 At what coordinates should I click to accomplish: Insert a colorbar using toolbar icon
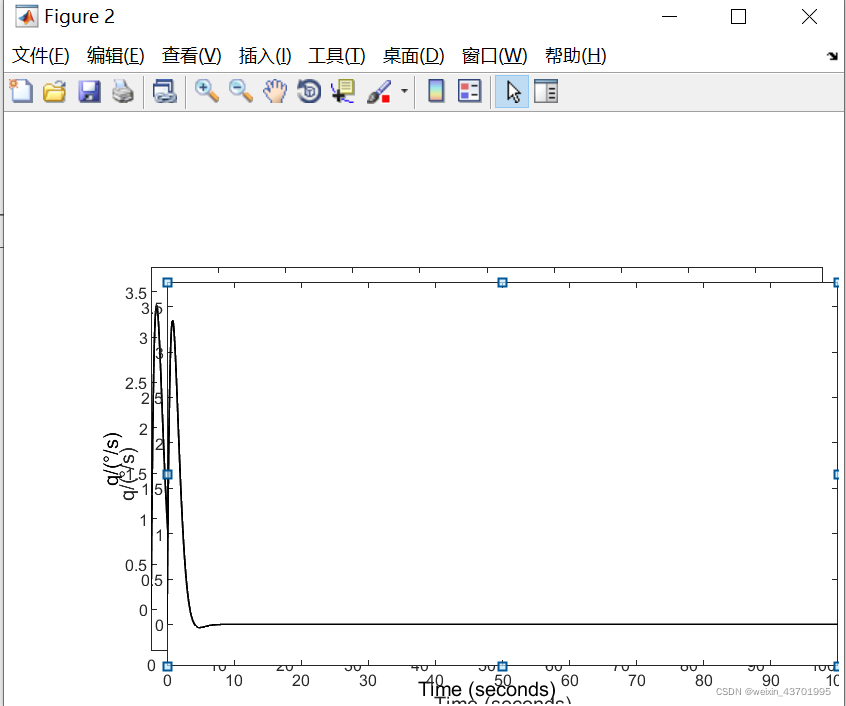(436, 91)
